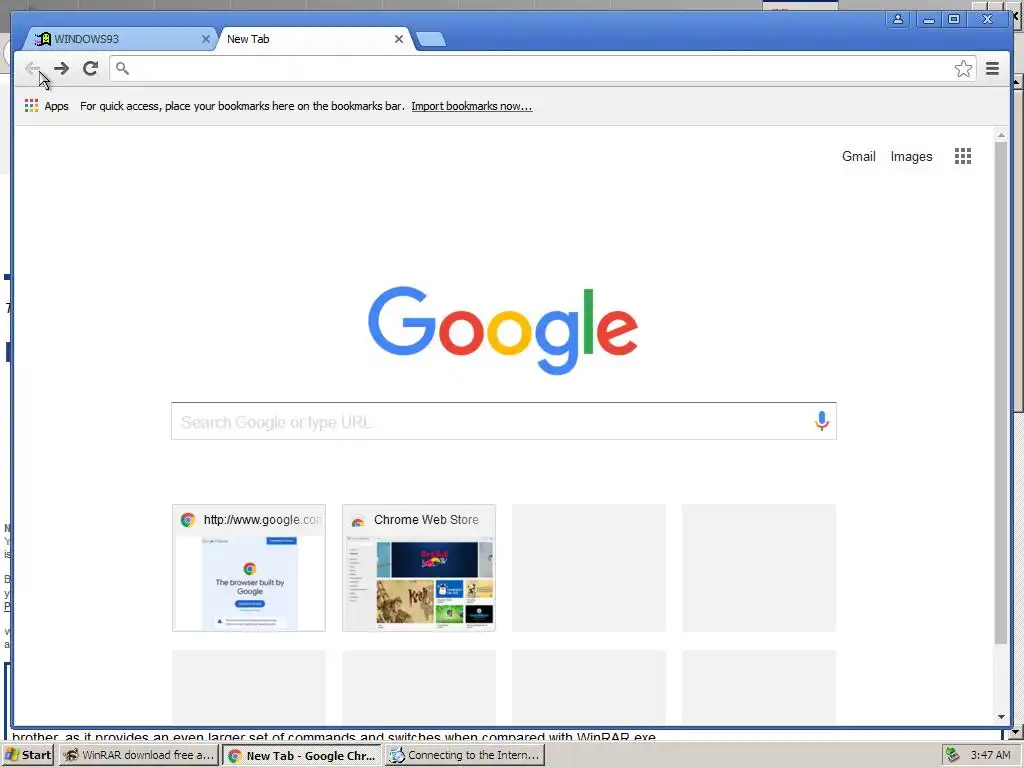The width and height of the screenshot is (1024, 768).
Task: Click New Tab - Google Chrome taskbar item
Action: pos(301,756)
